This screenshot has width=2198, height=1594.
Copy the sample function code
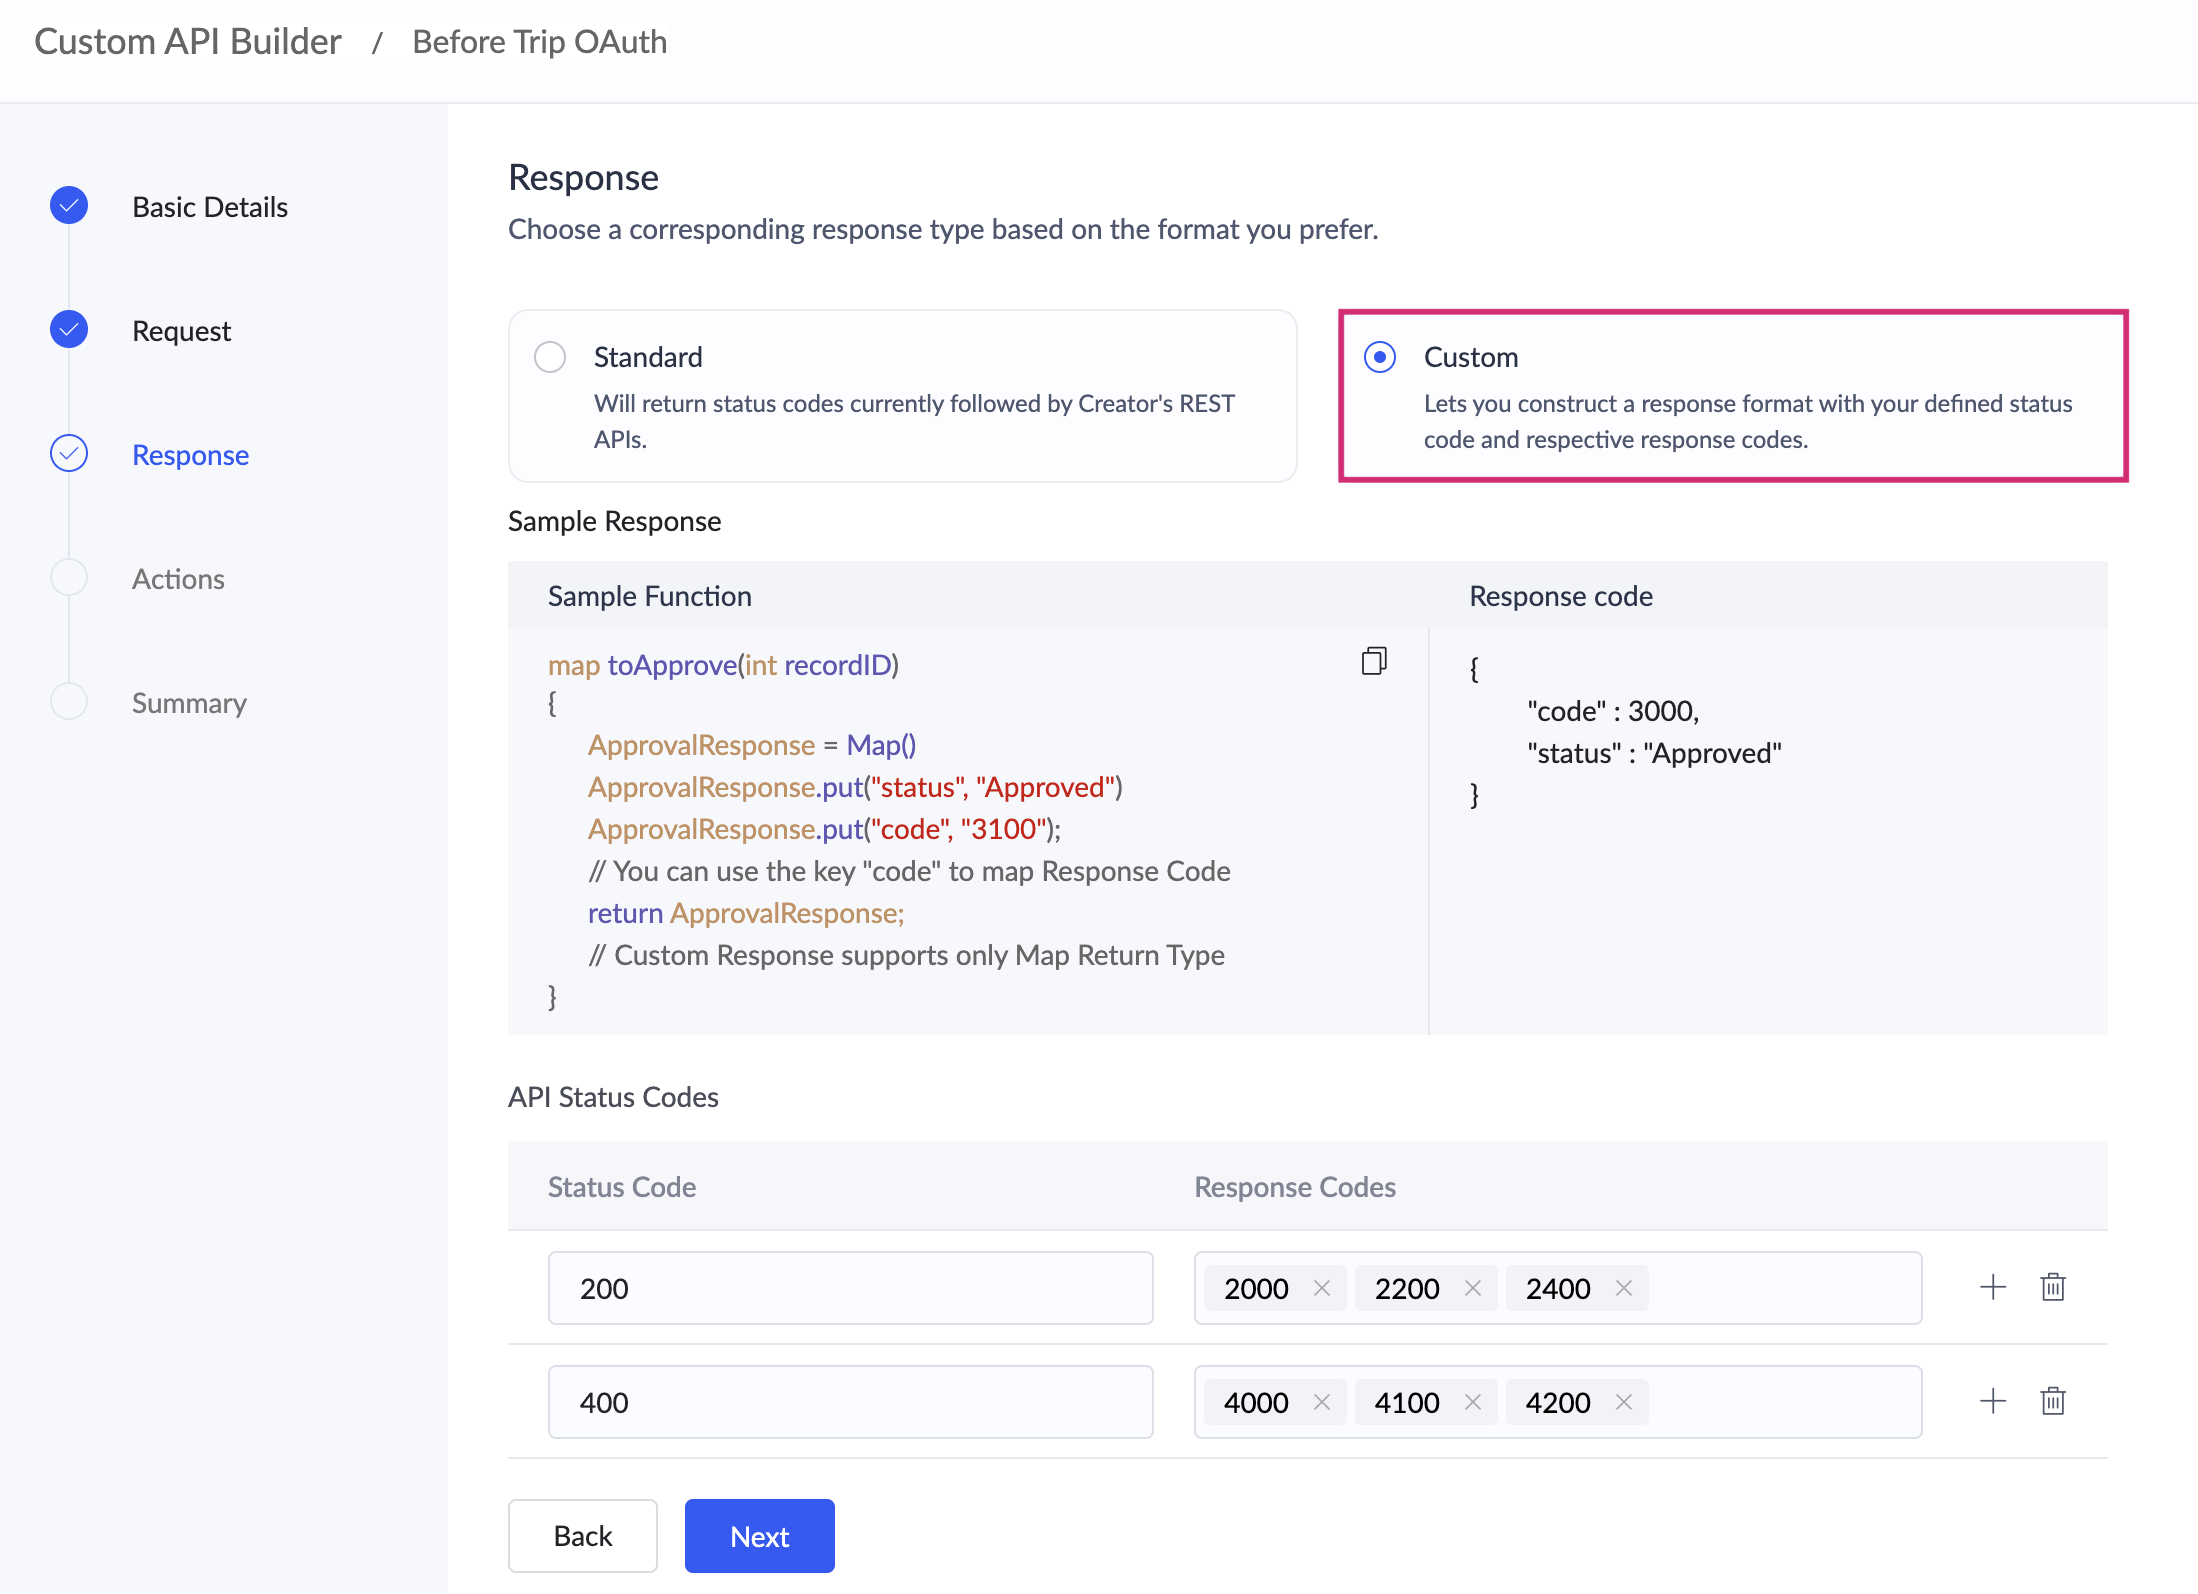pyautogui.click(x=1374, y=661)
